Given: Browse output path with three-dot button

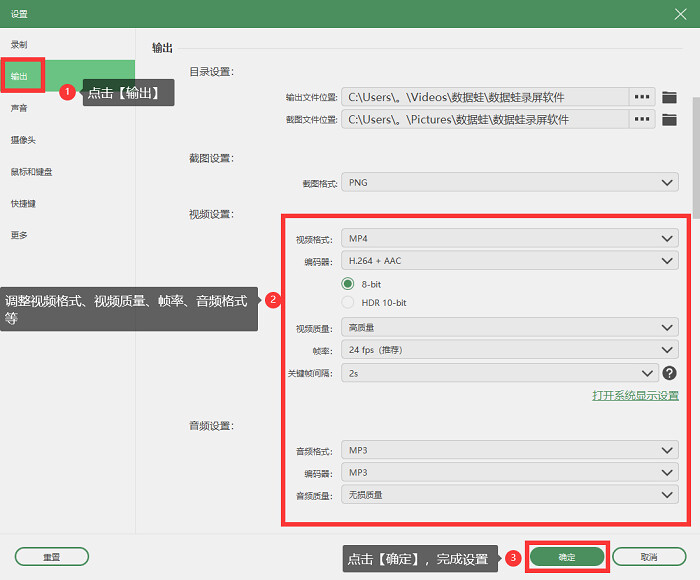Looking at the screenshot, I should click(642, 97).
